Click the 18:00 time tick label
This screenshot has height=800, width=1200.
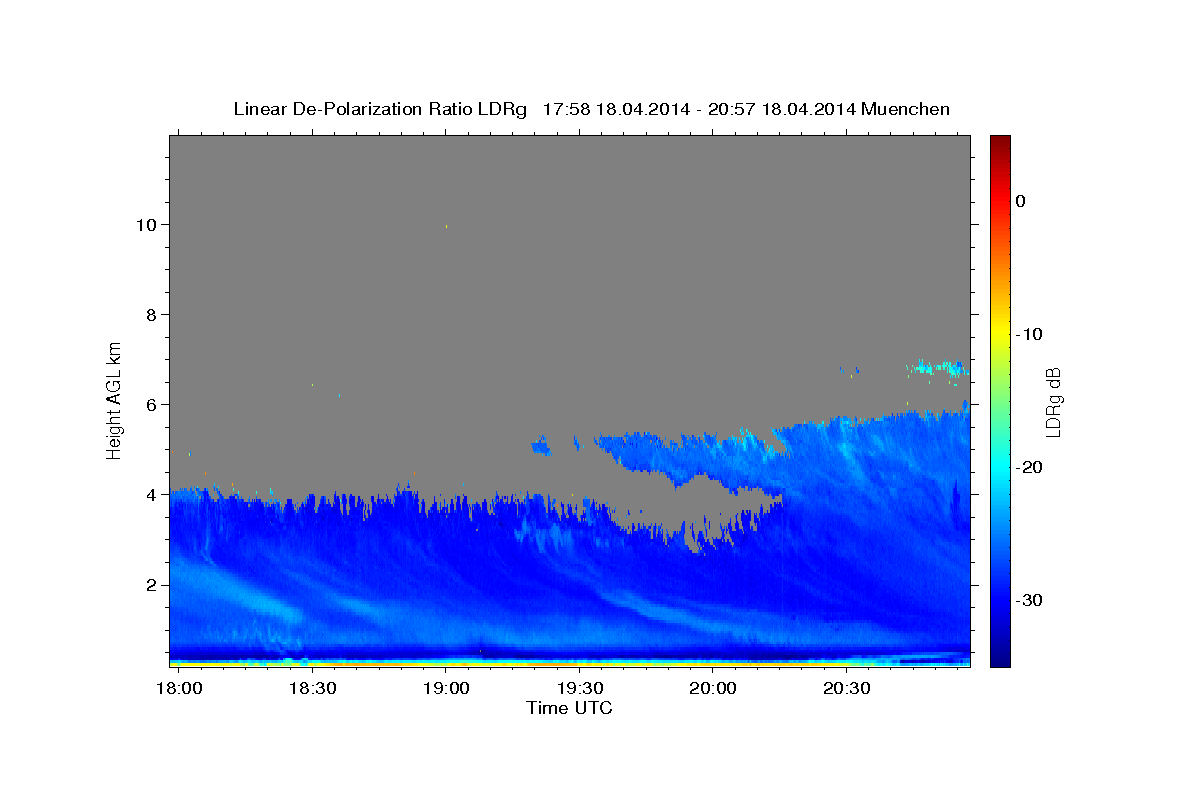[179, 688]
